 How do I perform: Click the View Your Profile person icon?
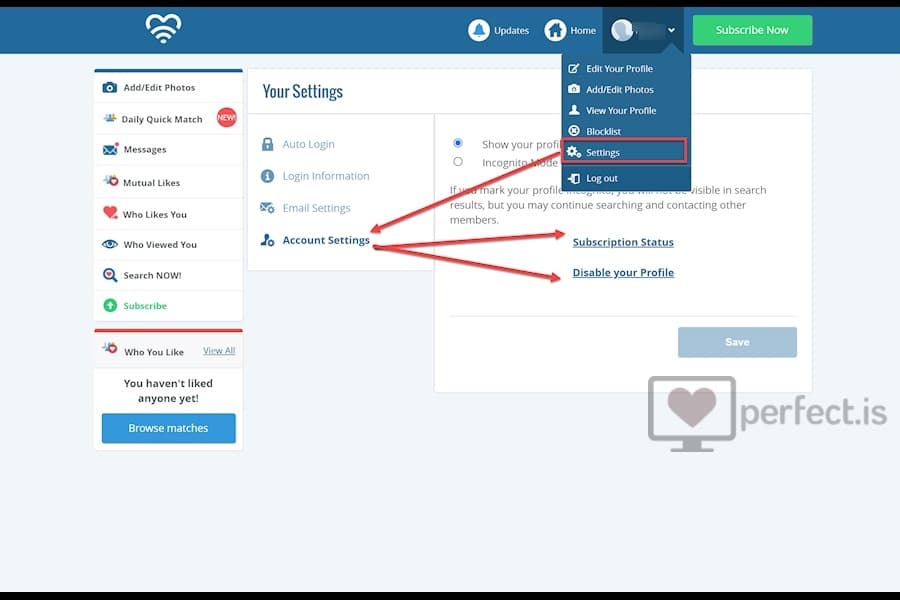573,110
